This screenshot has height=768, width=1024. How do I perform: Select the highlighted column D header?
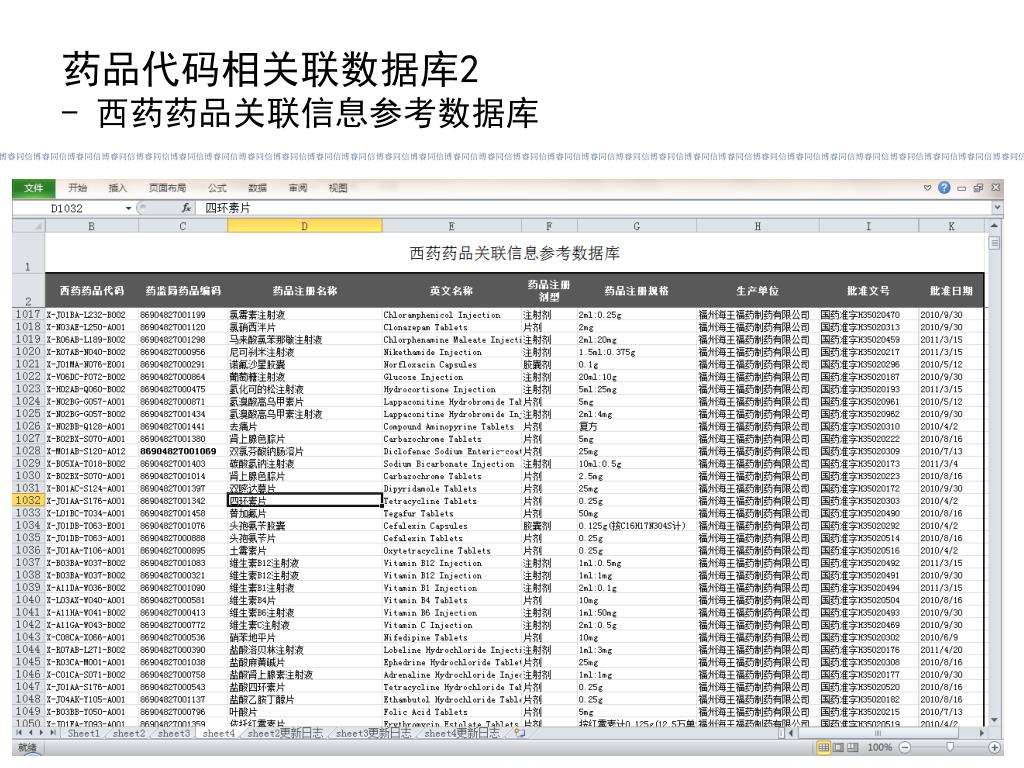(304, 226)
